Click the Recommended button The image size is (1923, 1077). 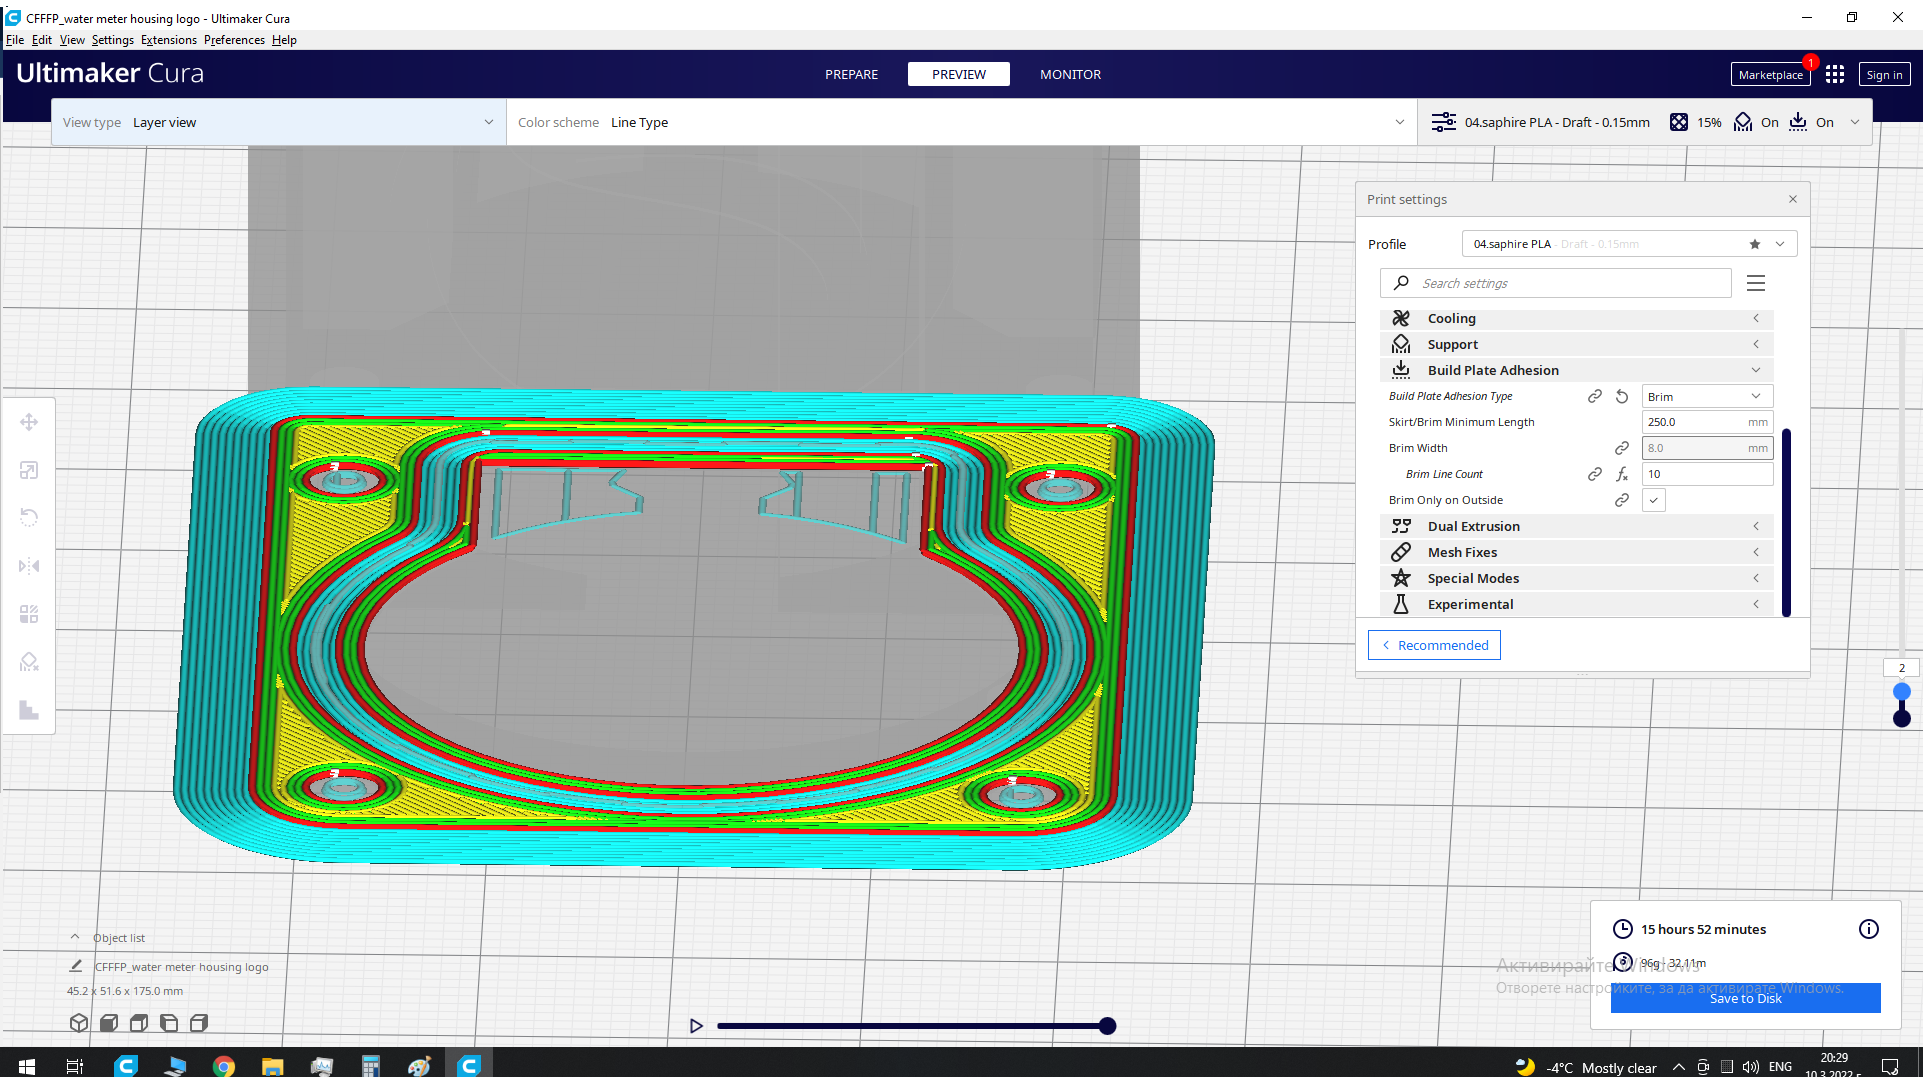[x=1434, y=645]
